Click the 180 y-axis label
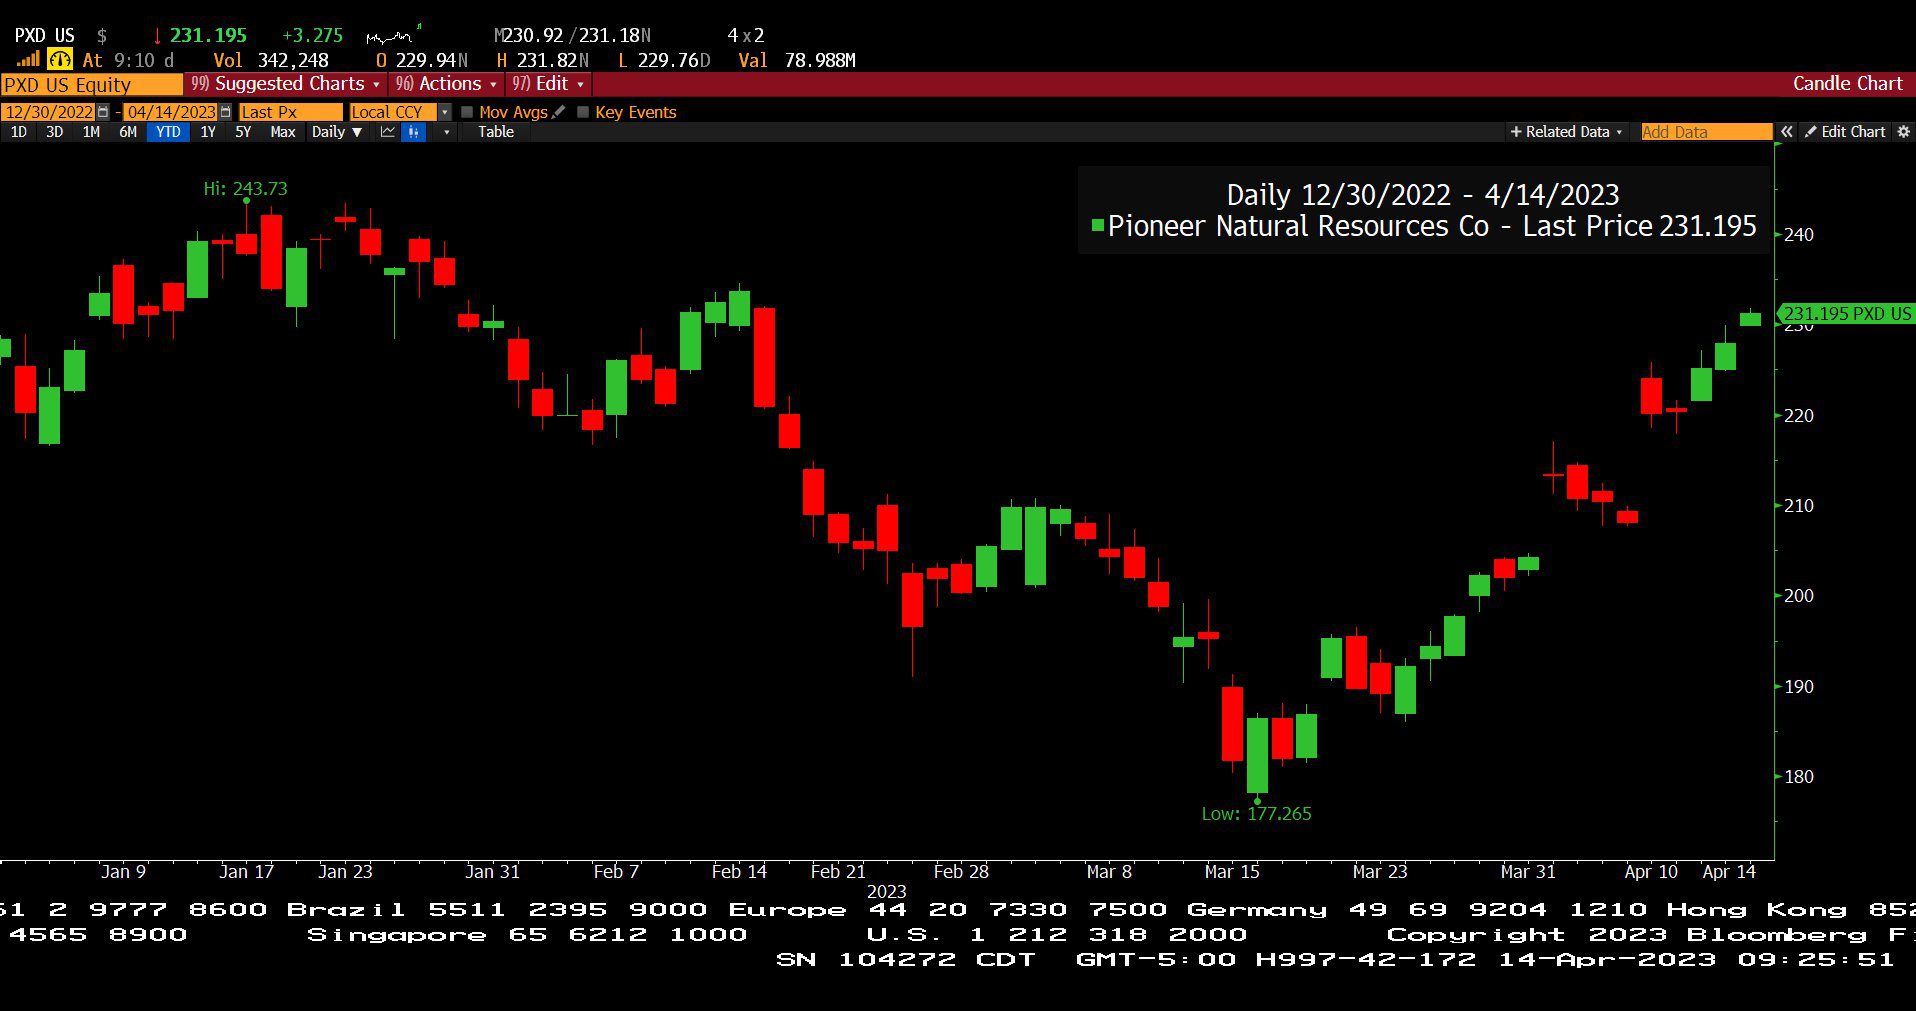The width and height of the screenshot is (1916, 1011). click(x=1799, y=777)
